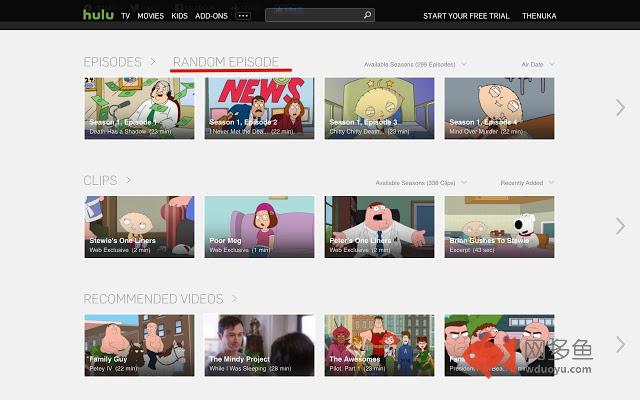Viewport: 640px width, 400px height.
Task: Click chevron next to Episodes heading
Action: point(153,62)
